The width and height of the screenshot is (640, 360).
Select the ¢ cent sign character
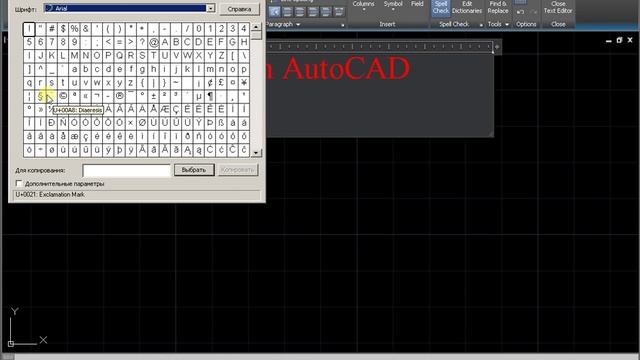point(210,82)
